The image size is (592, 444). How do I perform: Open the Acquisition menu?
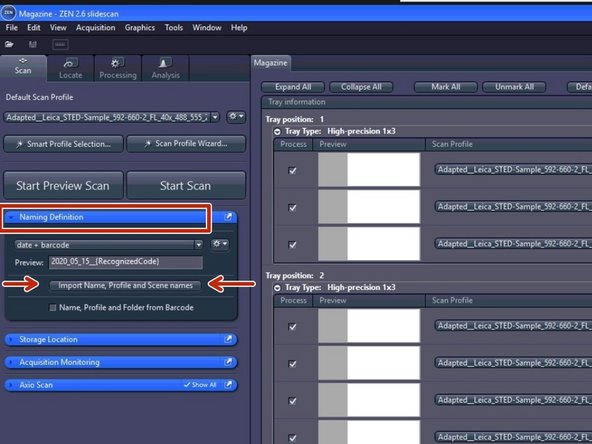[x=96, y=28]
